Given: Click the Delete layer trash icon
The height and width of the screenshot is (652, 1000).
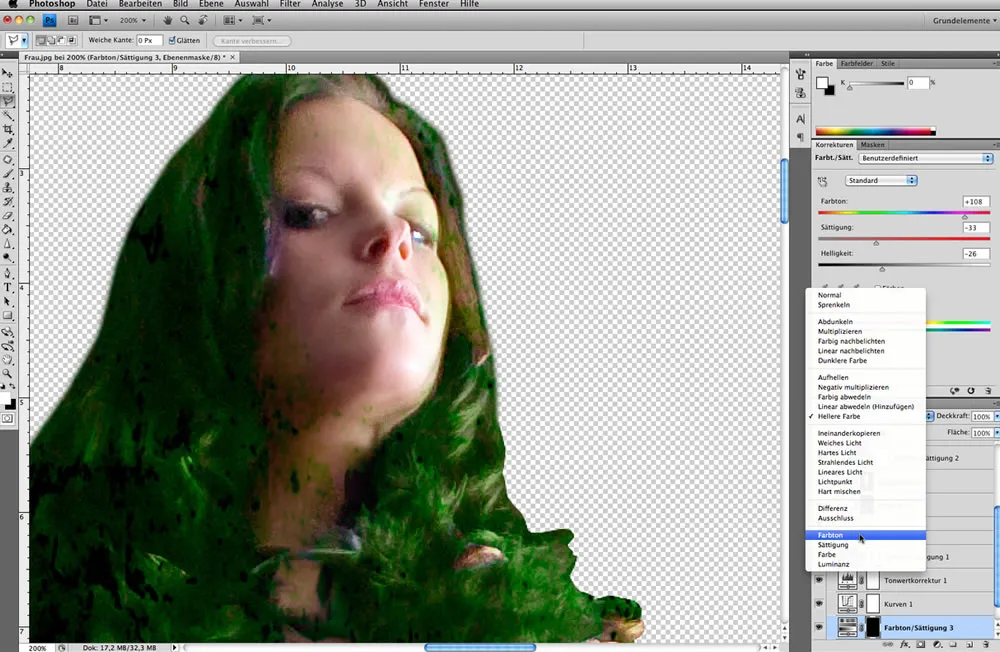Looking at the screenshot, I should 986,645.
